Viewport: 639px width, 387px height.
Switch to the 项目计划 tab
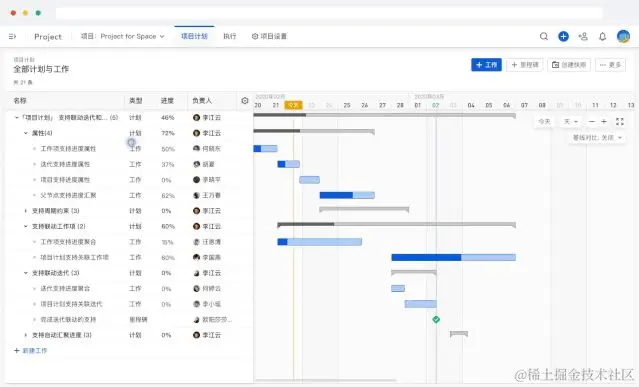194,36
